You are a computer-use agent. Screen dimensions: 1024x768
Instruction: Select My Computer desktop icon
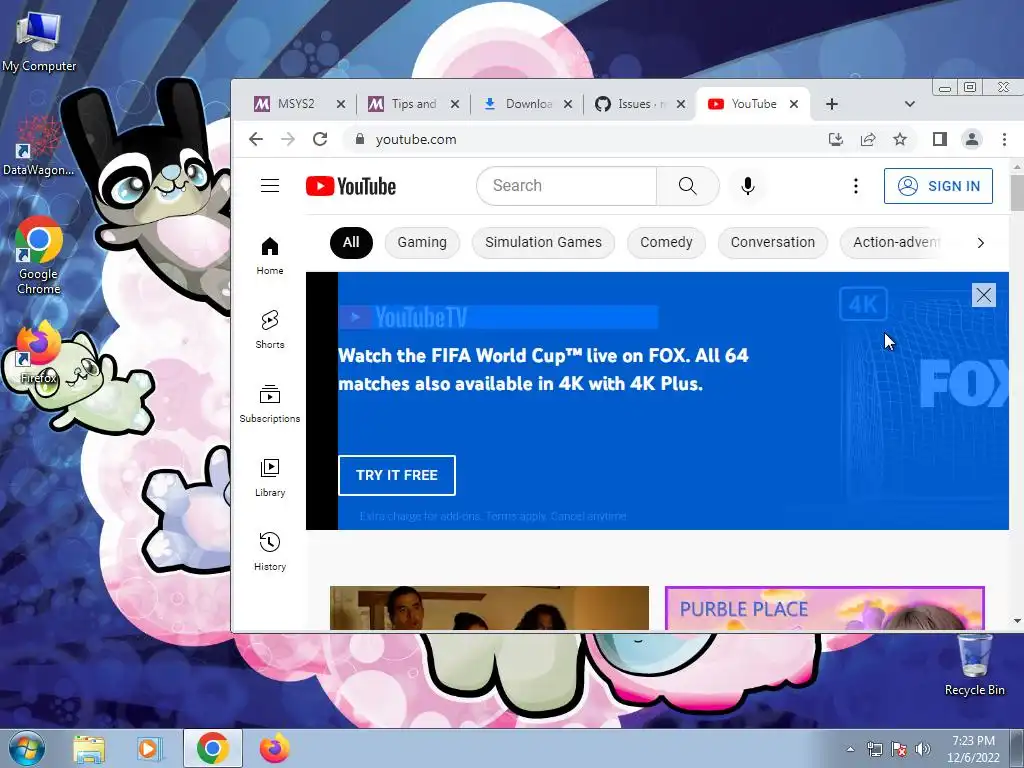(x=39, y=40)
